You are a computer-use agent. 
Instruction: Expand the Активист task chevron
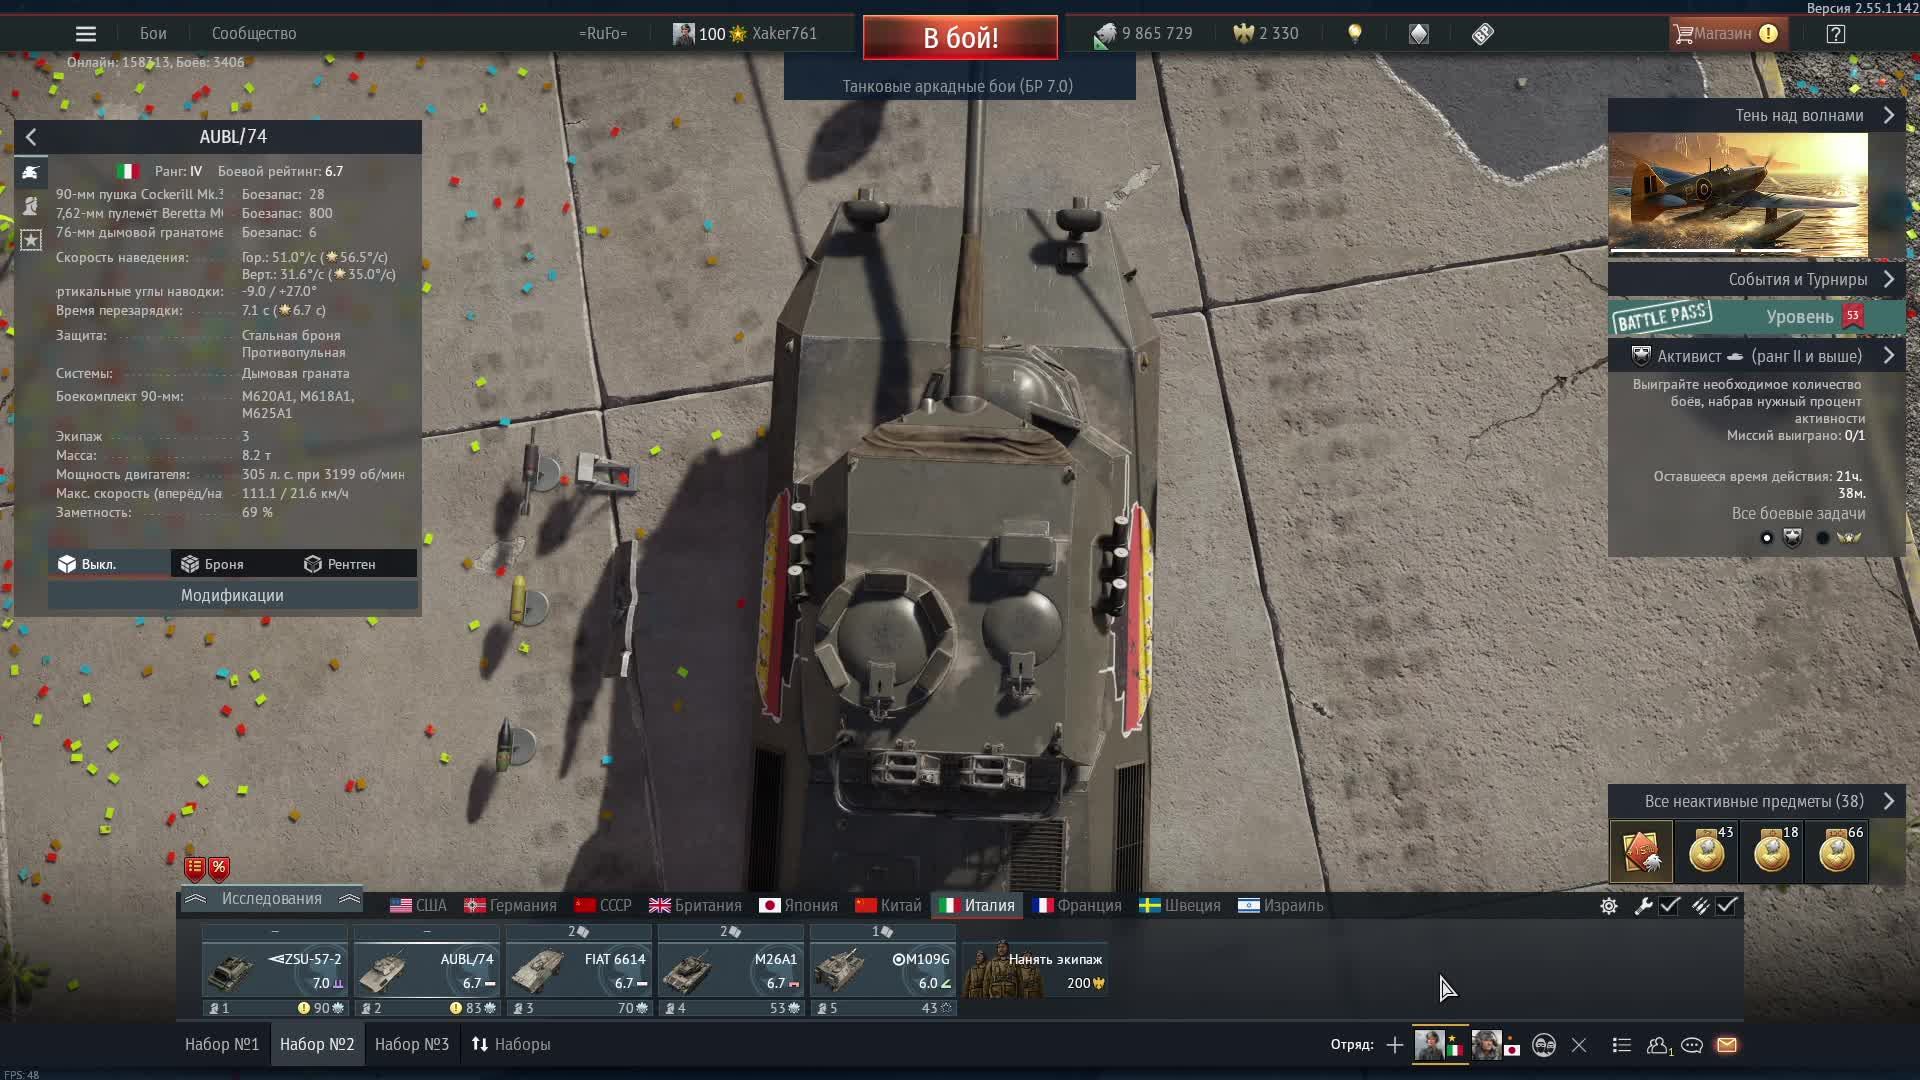[1889, 356]
